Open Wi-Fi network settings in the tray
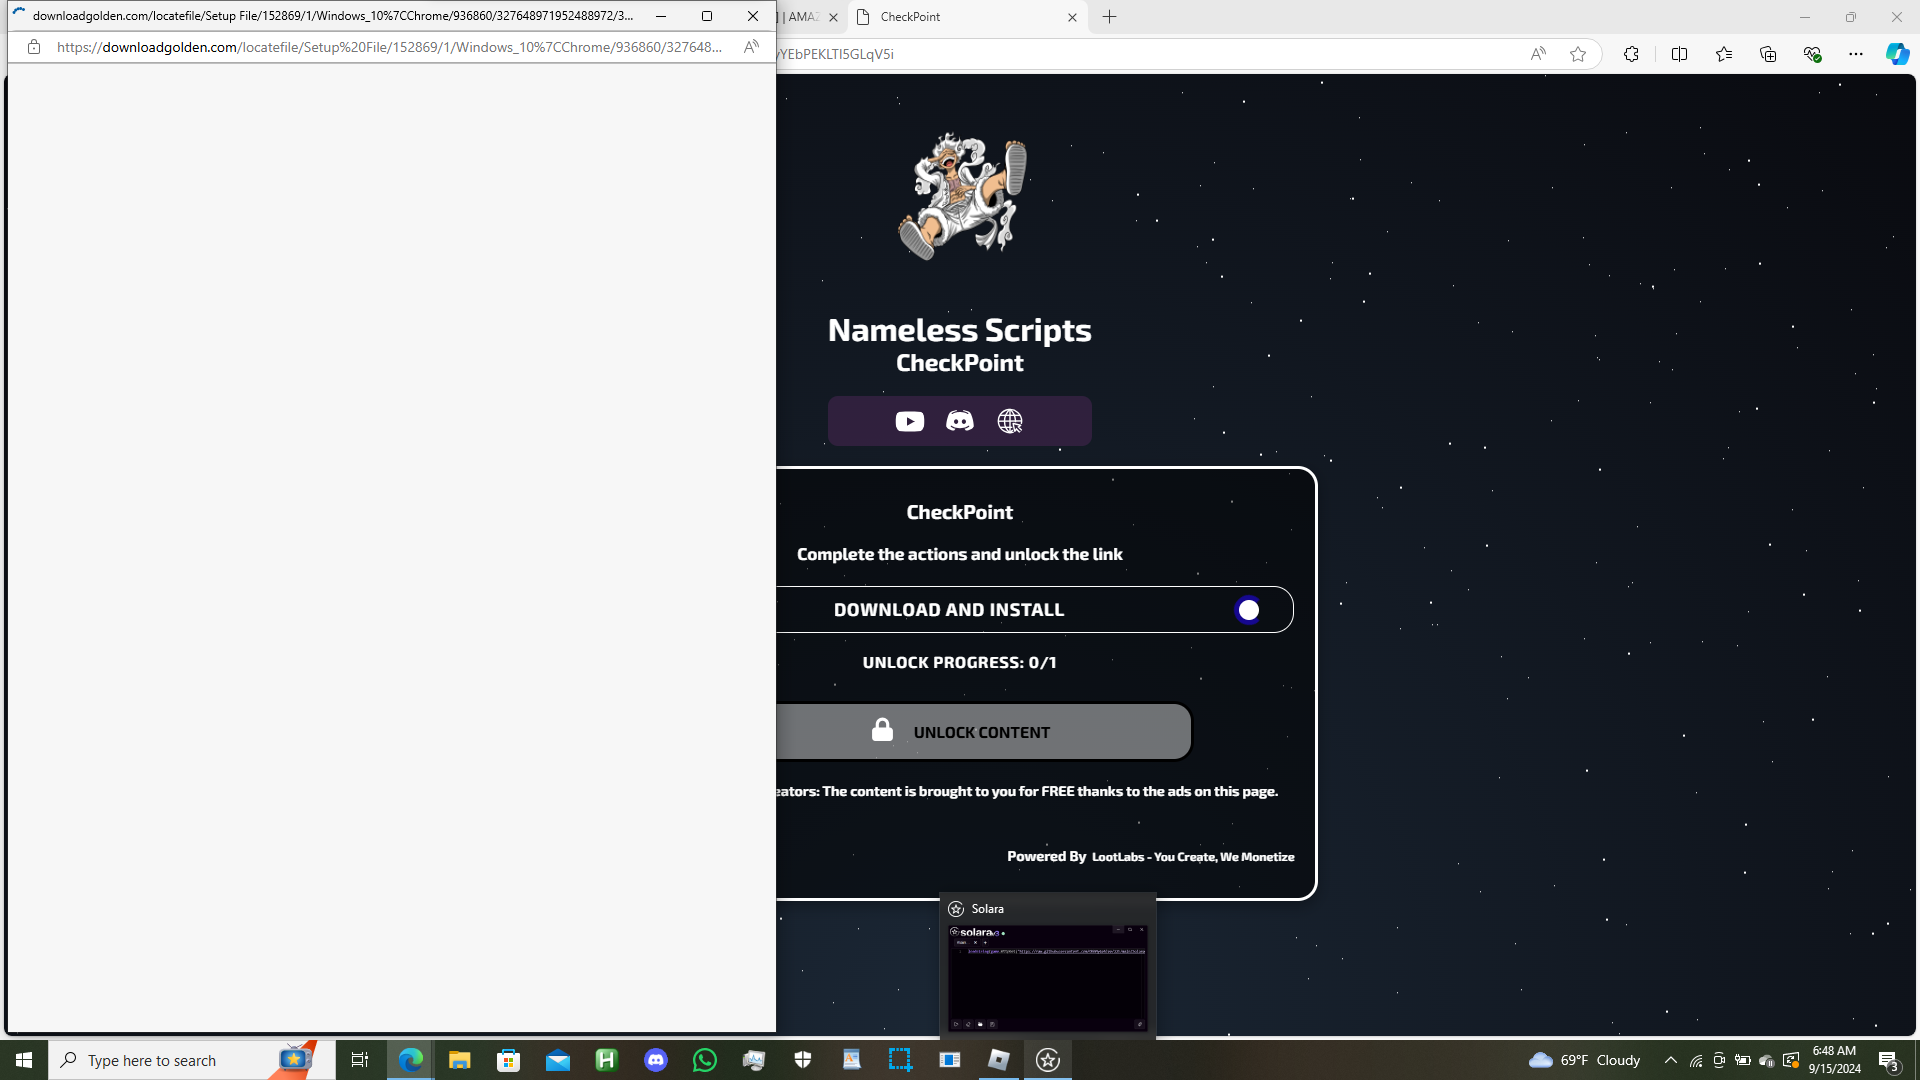Viewport: 1920px width, 1080px height. (1696, 1061)
